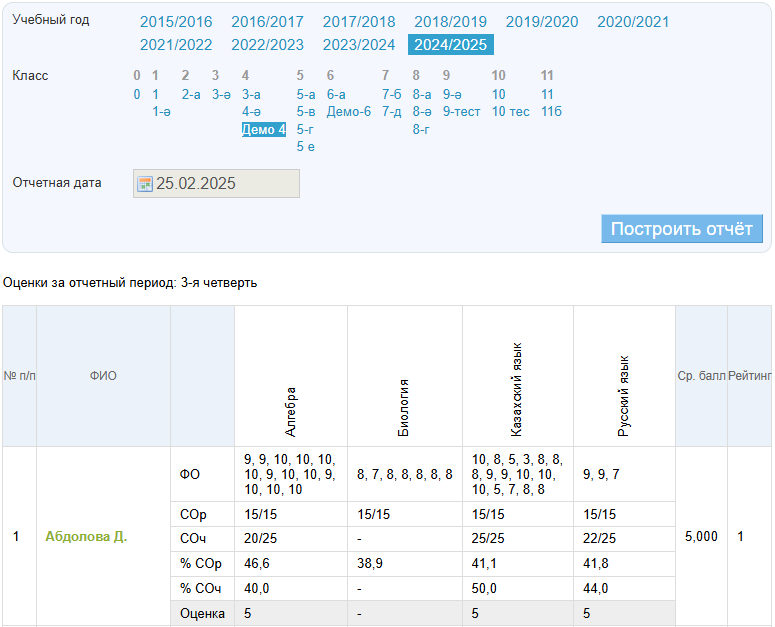Click the Рейтинг column header
Viewport: 775px width, 627px height.
click(x=749, y=376)
